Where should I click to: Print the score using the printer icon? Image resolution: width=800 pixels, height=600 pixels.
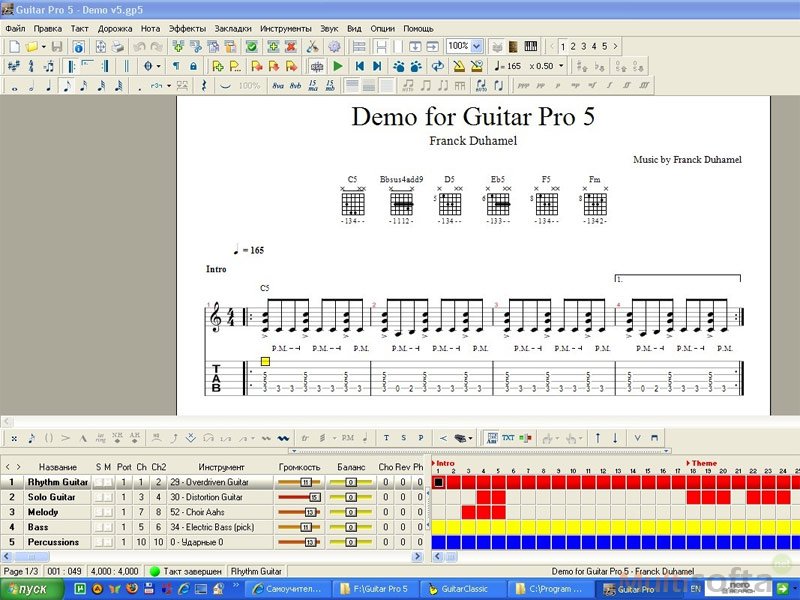pyautogui.click(x=118, y=47)
